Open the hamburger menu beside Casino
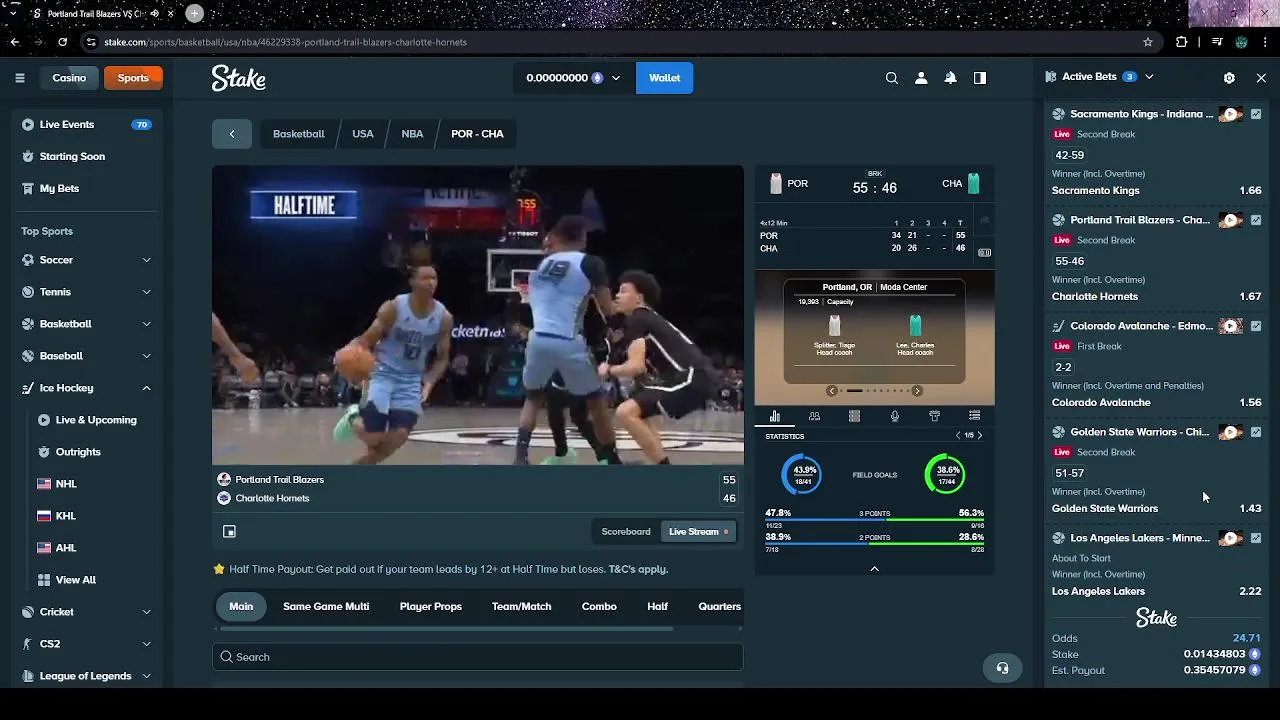 (x=19, y=78)
